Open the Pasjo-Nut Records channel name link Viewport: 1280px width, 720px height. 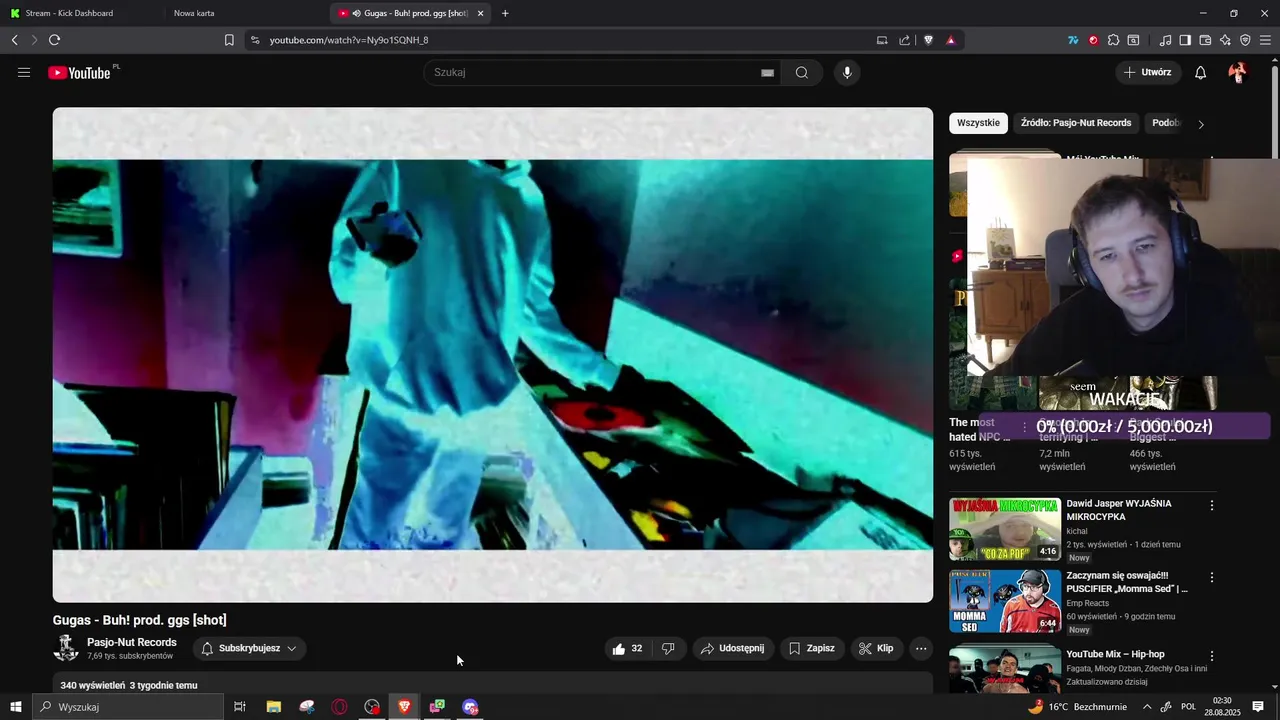pyautogui.click(x=132, y=642)
